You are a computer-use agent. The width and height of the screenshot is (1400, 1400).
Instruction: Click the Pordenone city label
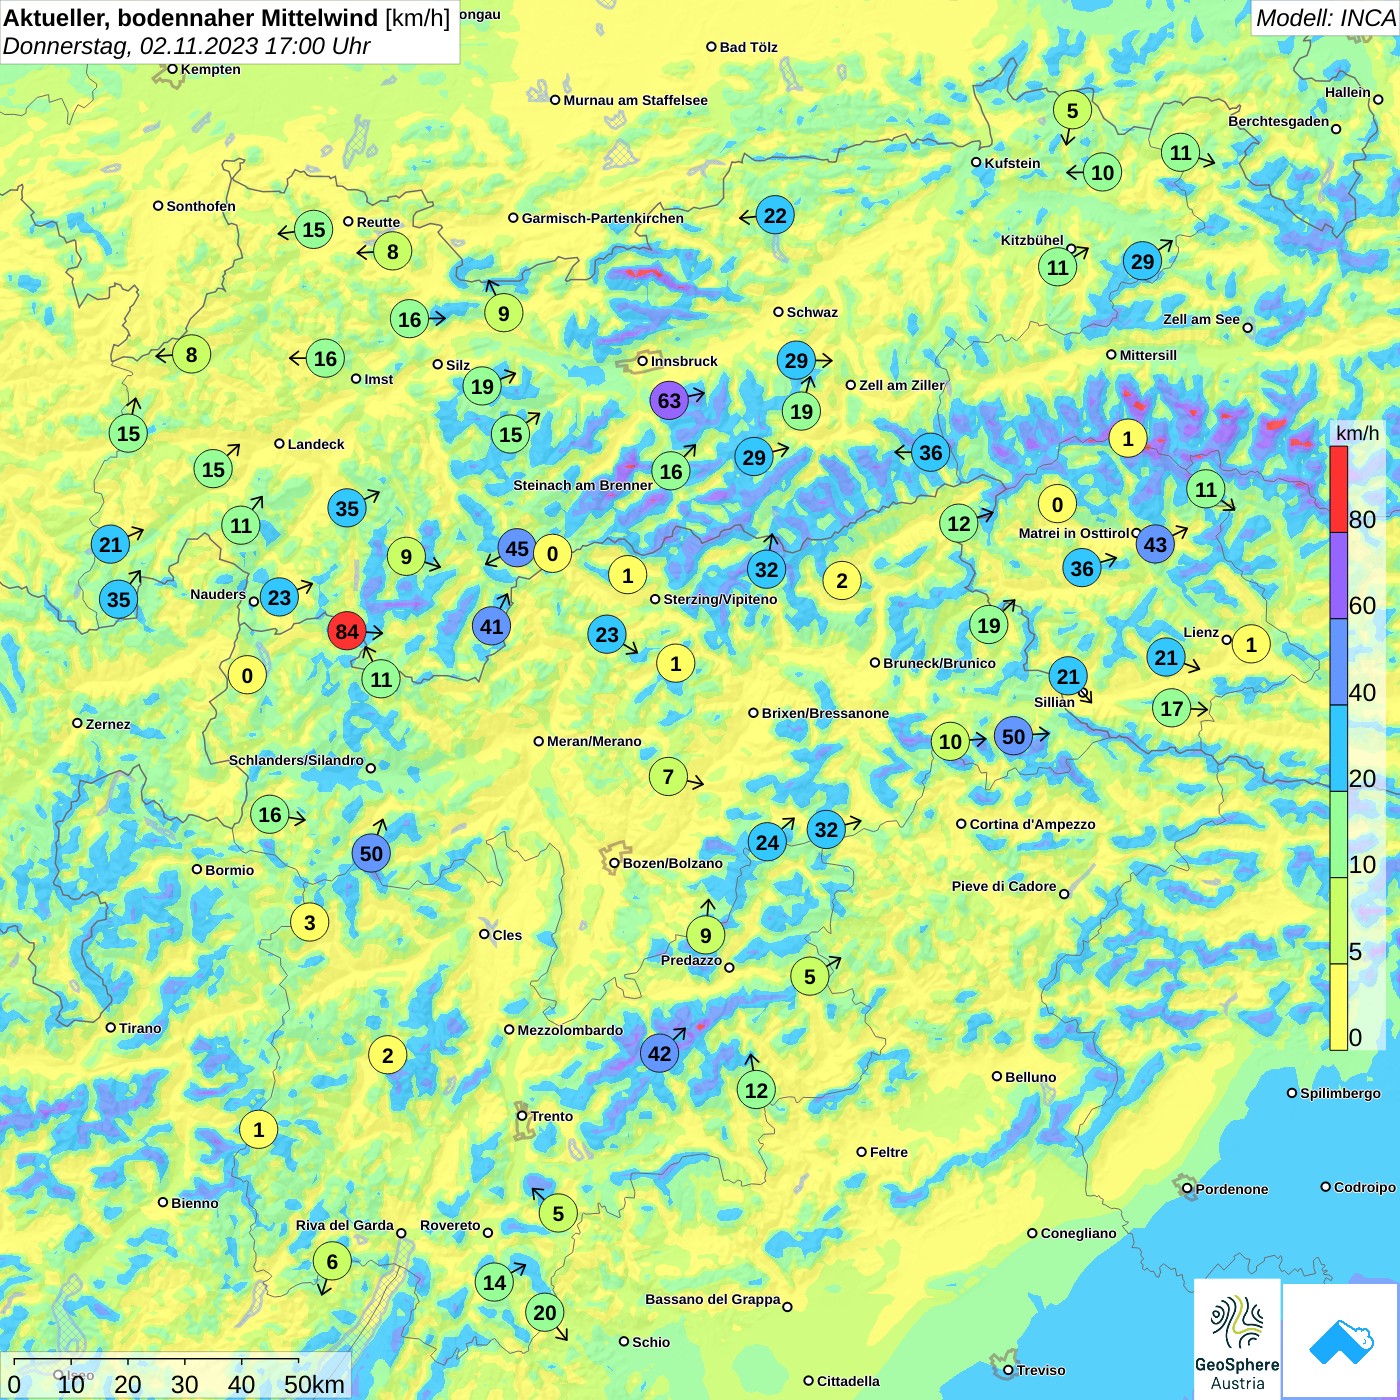[1232, 1189]
